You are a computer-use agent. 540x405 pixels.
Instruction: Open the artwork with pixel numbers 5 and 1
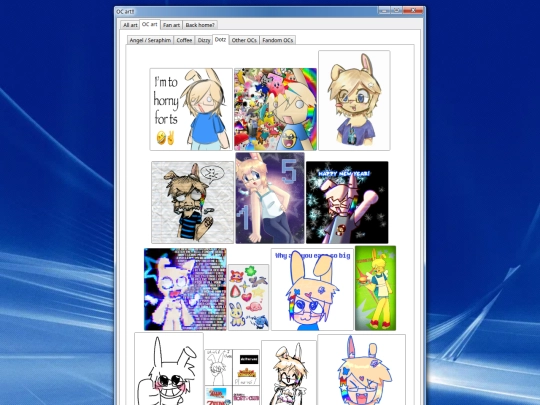click(270, 198)
